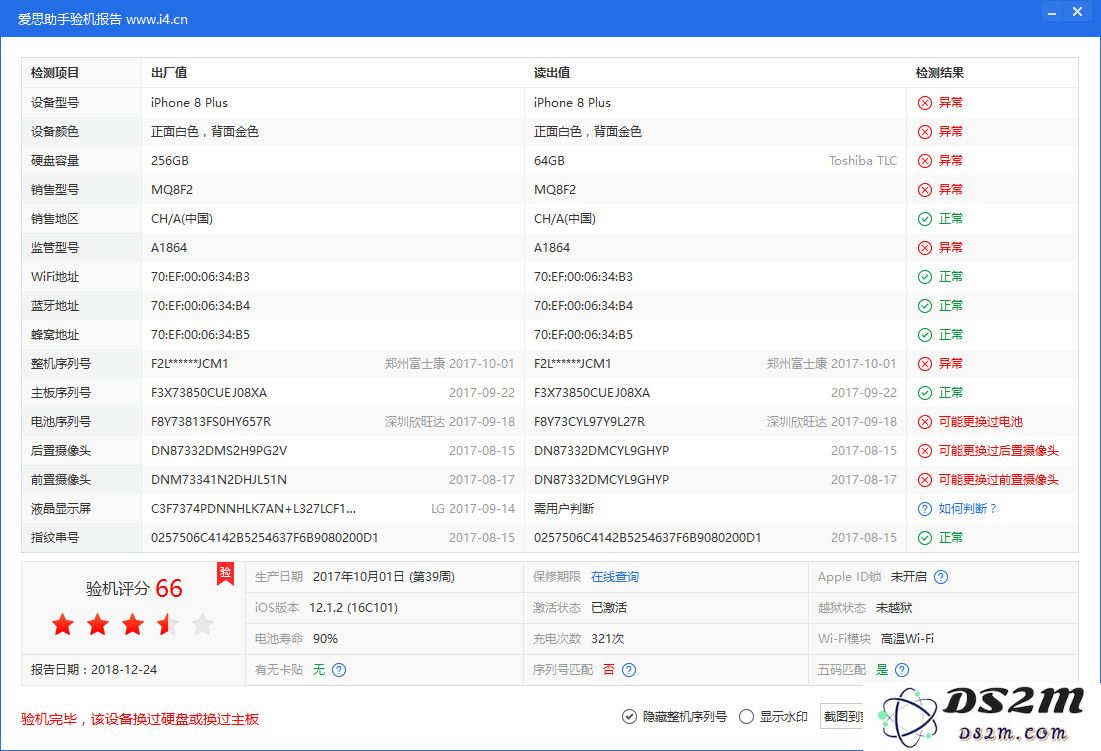Click the 截图到 button

pos(842,717)
